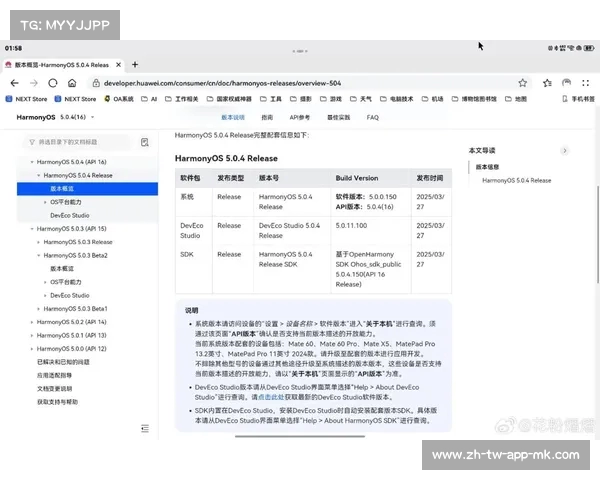600x480 pixels.
Task: Jump to 版本信息 in page outline
Action: tap(488, 167)
